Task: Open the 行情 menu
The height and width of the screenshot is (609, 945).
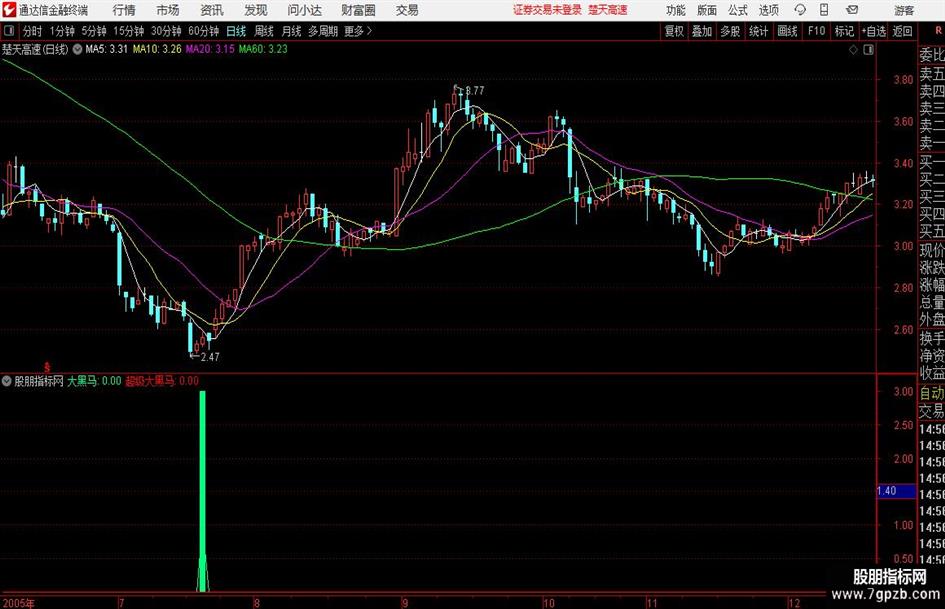Action: click(124, 10)
